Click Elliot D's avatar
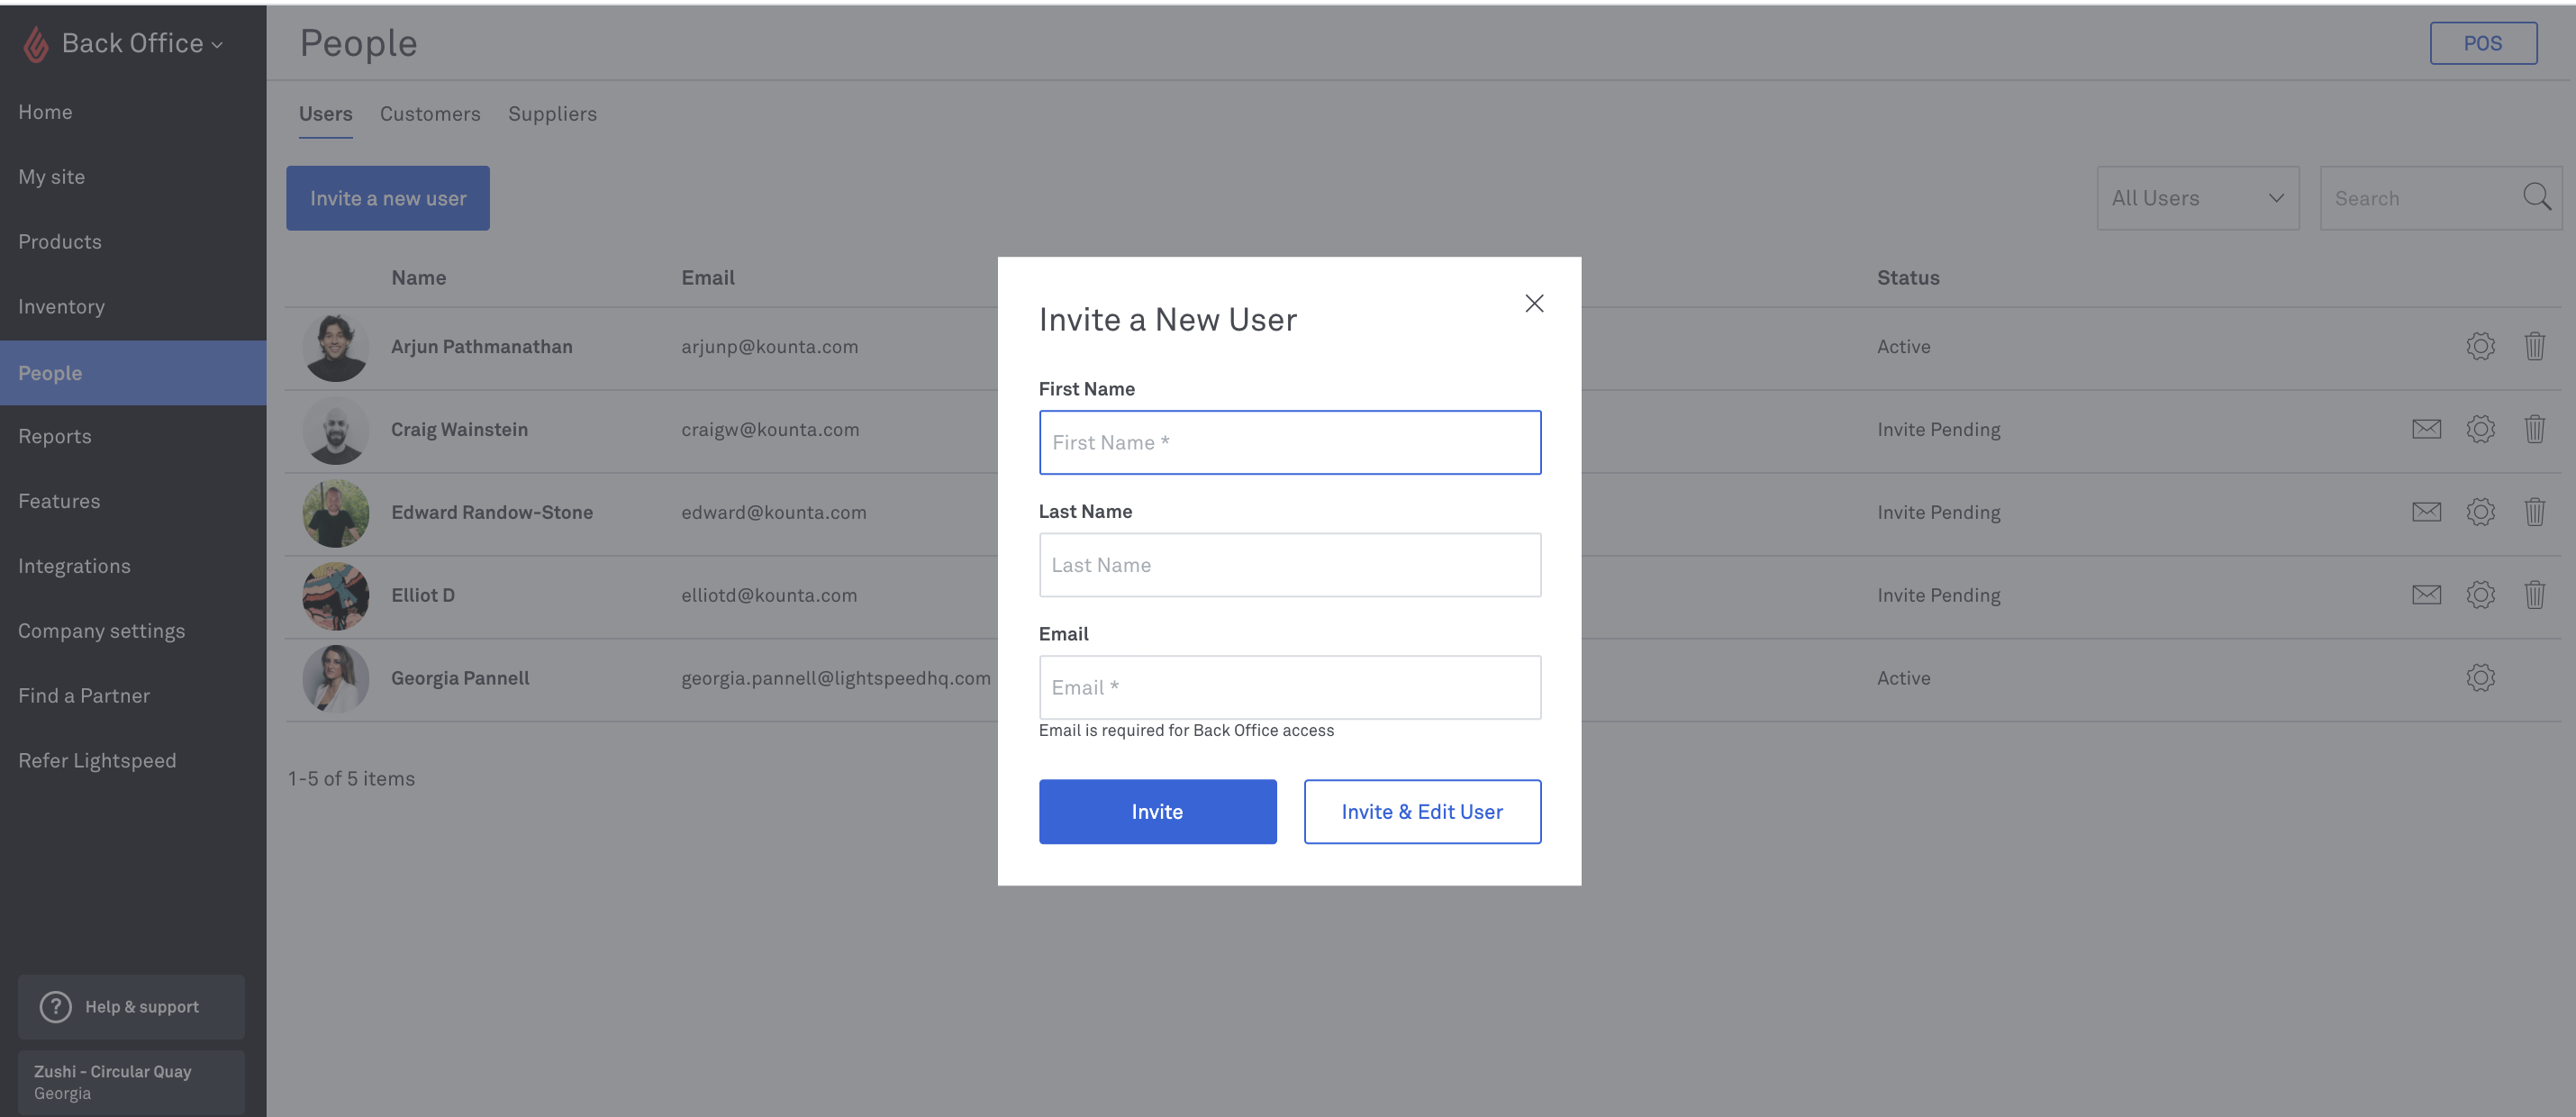Screen dimensions: 2576x1117 click(336, 596)
